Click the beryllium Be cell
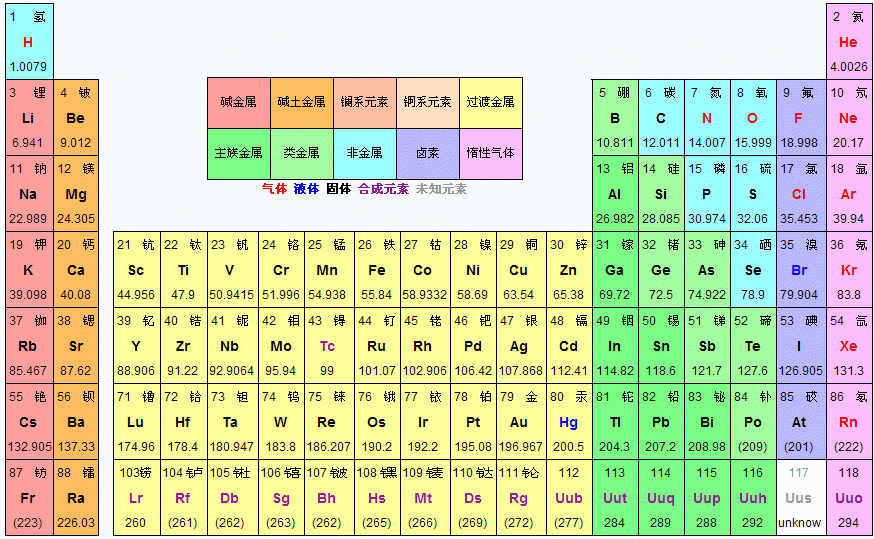874x539 pixels. [x=76, y=118]
